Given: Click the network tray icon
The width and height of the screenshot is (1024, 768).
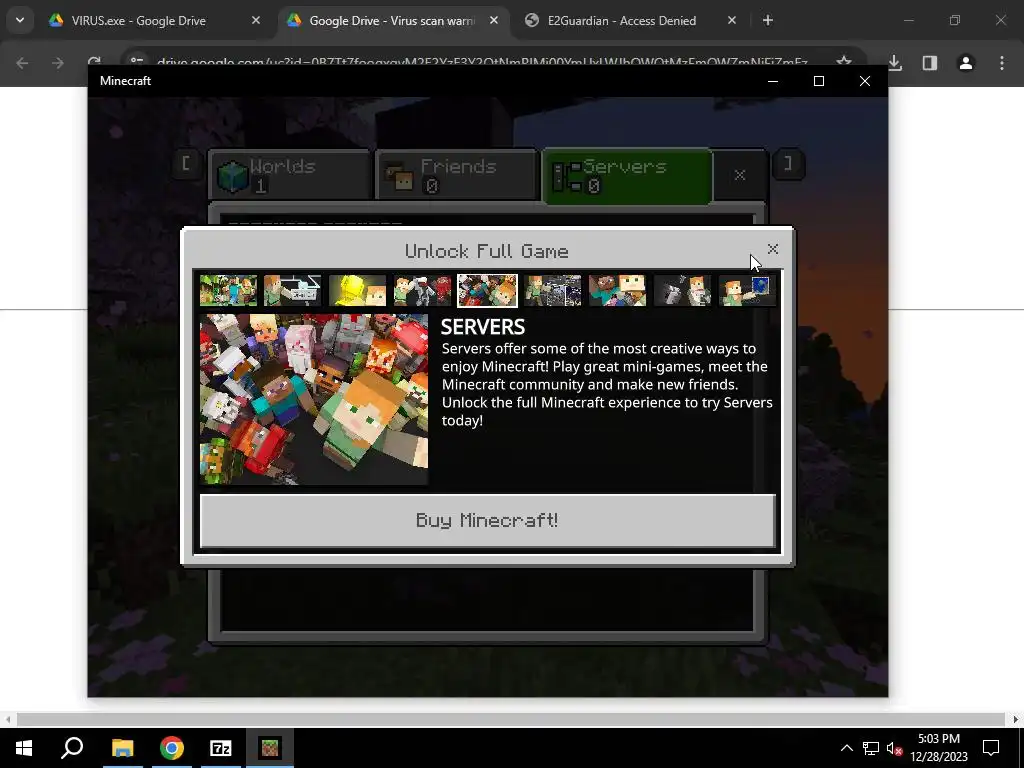Looking at the screenshot, I should (871, 748).
